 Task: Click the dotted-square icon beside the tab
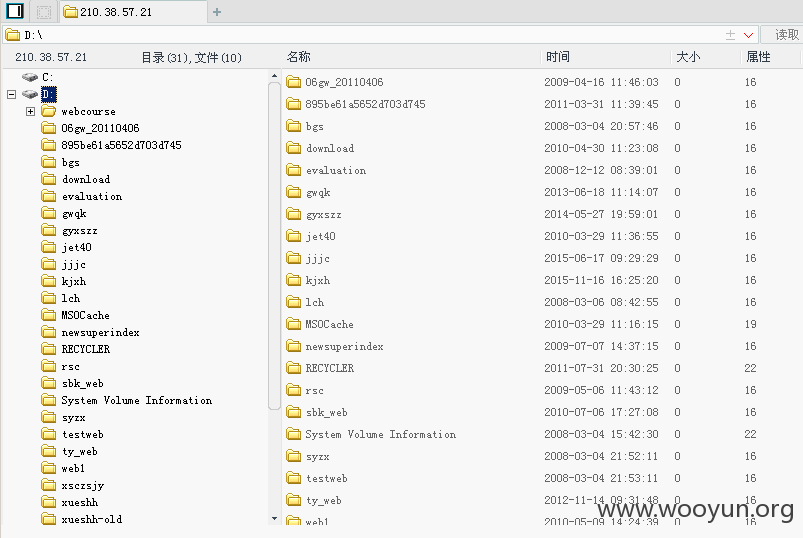[44, 12]
